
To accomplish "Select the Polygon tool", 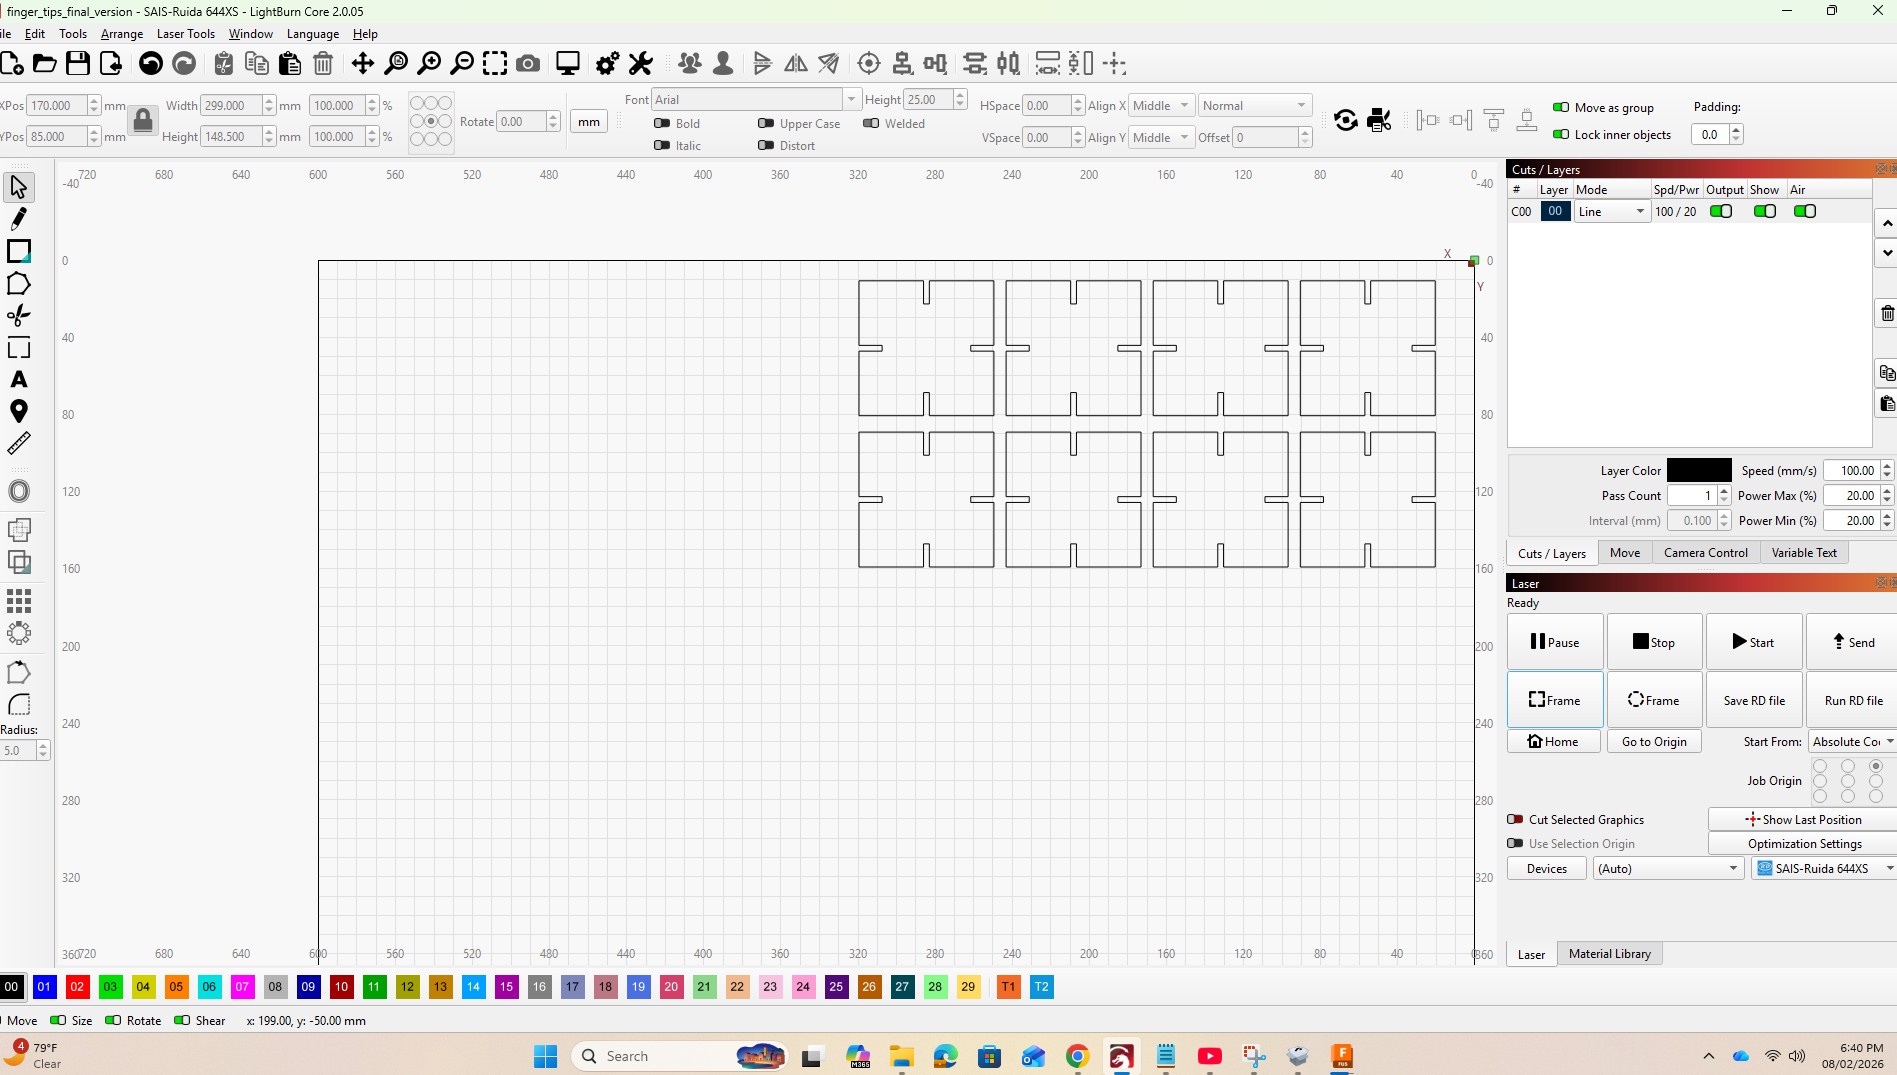I will (19, 283).
